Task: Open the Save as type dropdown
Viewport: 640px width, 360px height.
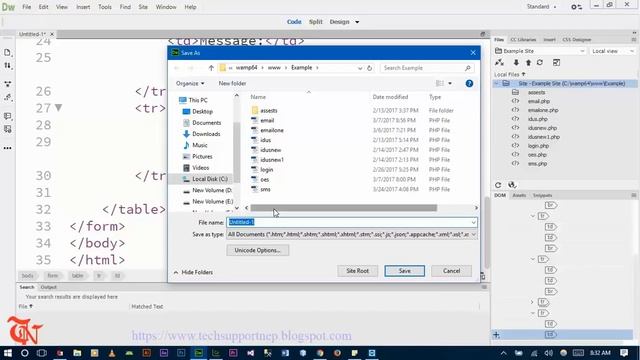Action: point(473,234)
